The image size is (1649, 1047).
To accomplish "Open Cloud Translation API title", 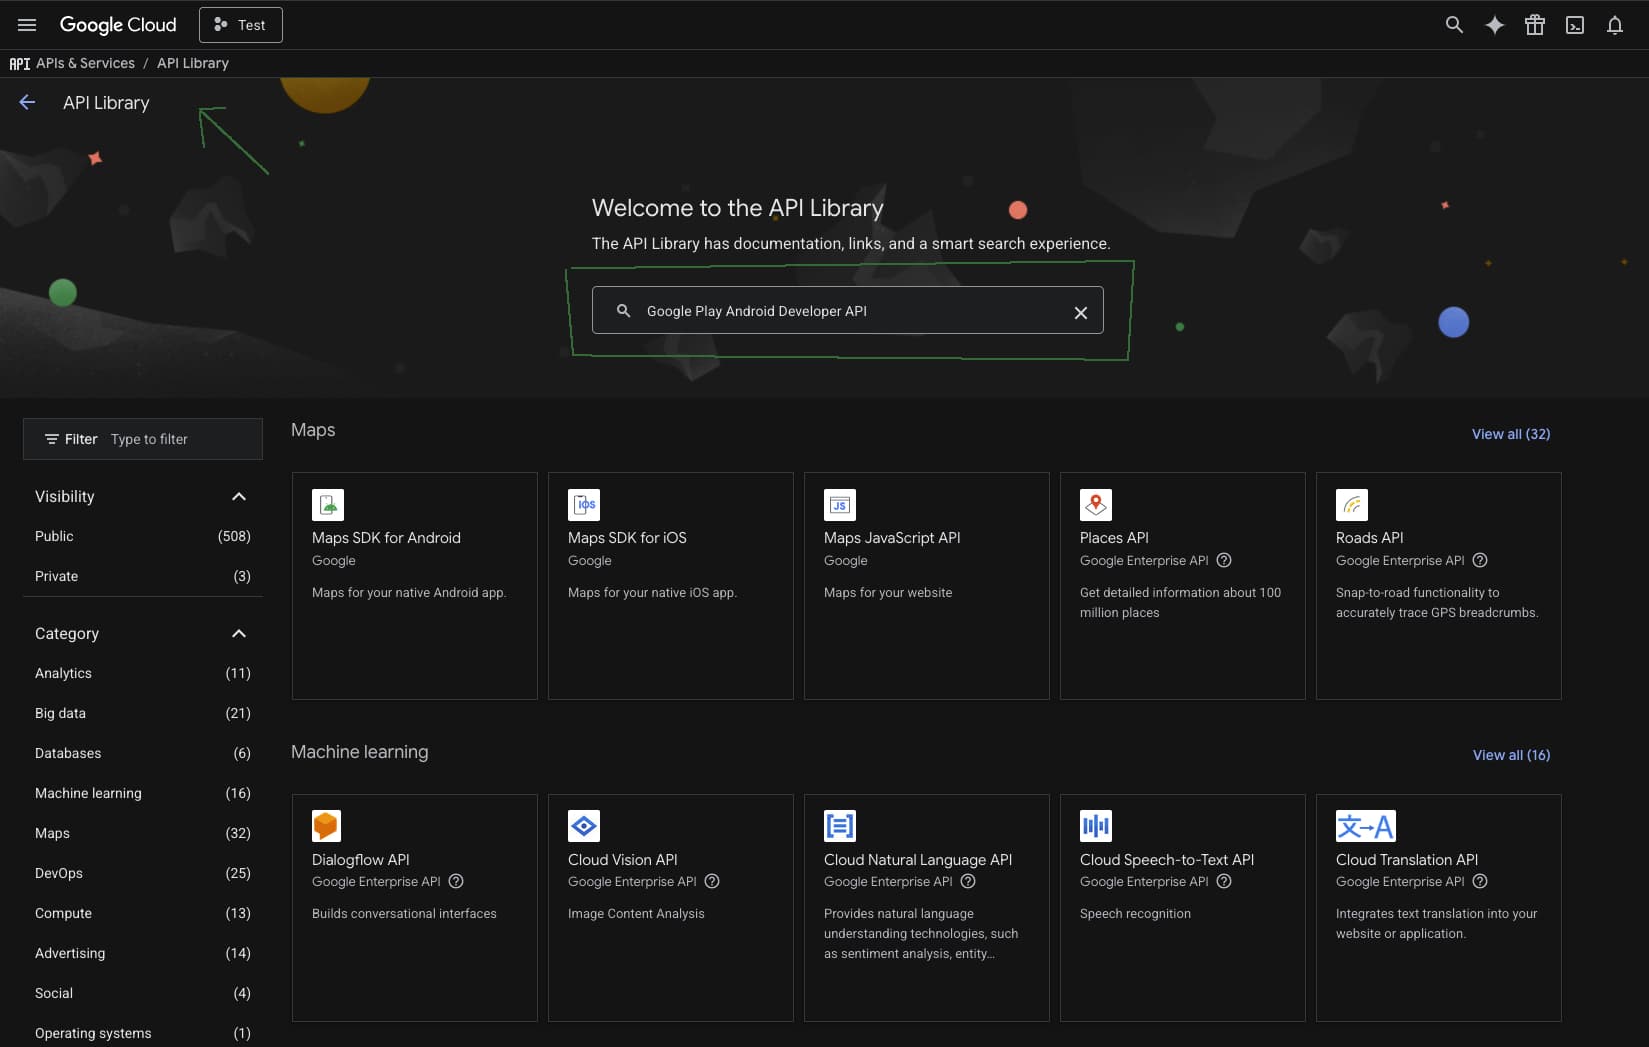I will [1407, 860].
